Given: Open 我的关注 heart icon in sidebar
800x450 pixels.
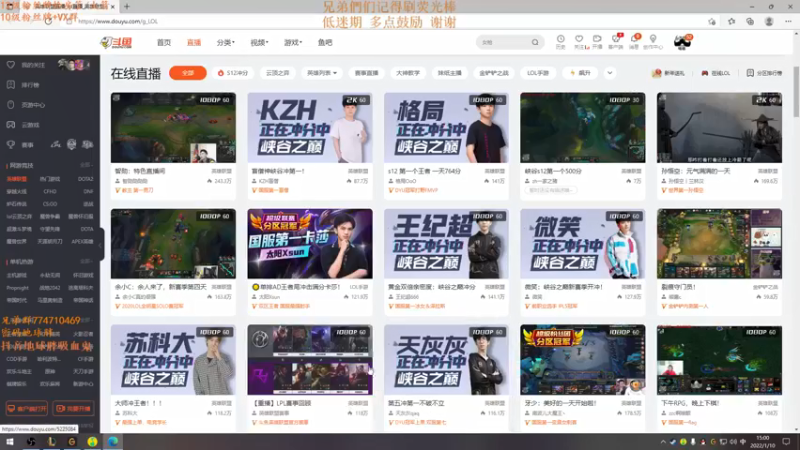Looking at the screenshot, I should pyautogui.click(x=11, y=65).
